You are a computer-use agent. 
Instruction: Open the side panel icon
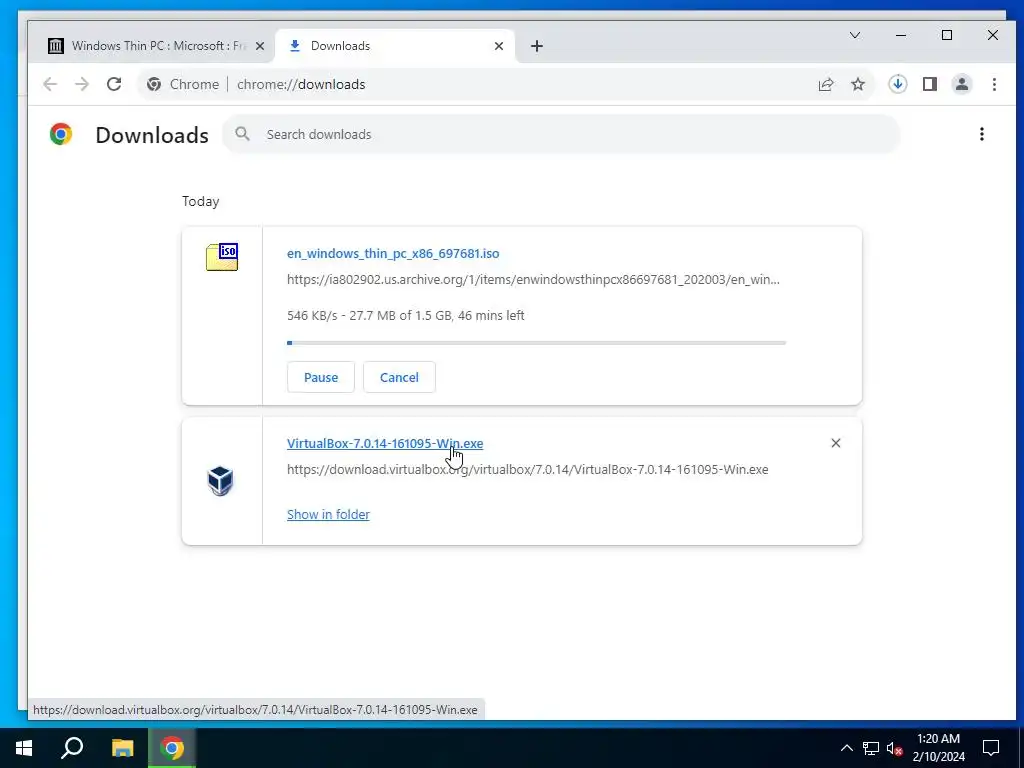(x=930, y=84)
